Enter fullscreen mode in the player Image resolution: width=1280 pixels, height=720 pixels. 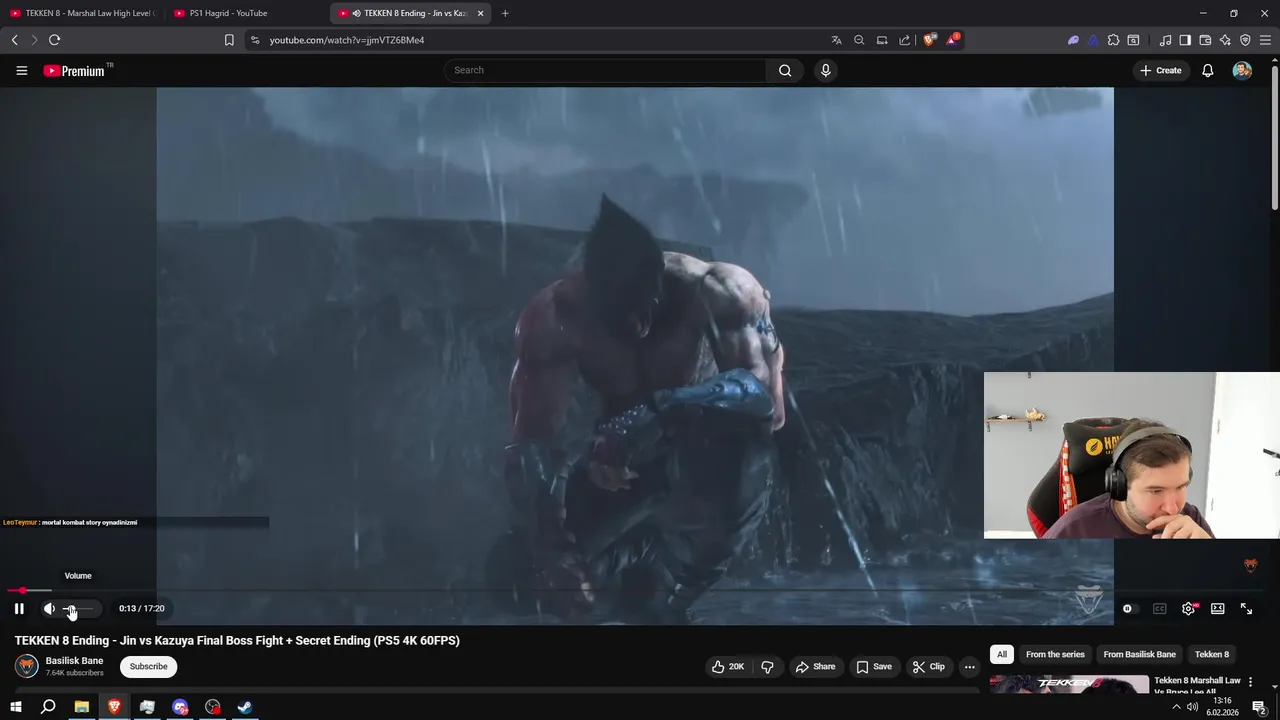pos(1247,608)
